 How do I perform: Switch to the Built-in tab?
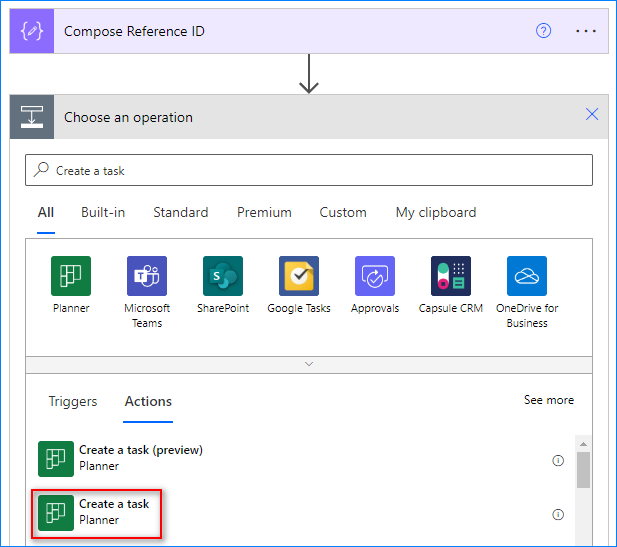pos(103,212)
